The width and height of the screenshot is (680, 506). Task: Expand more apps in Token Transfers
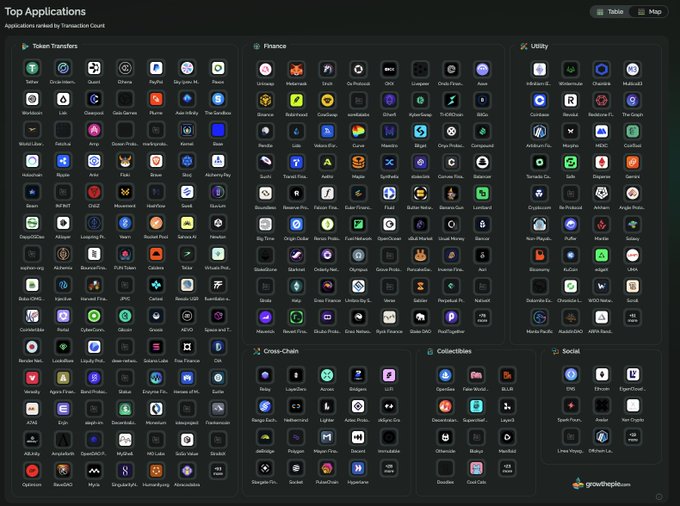click(x=218, y=471)
